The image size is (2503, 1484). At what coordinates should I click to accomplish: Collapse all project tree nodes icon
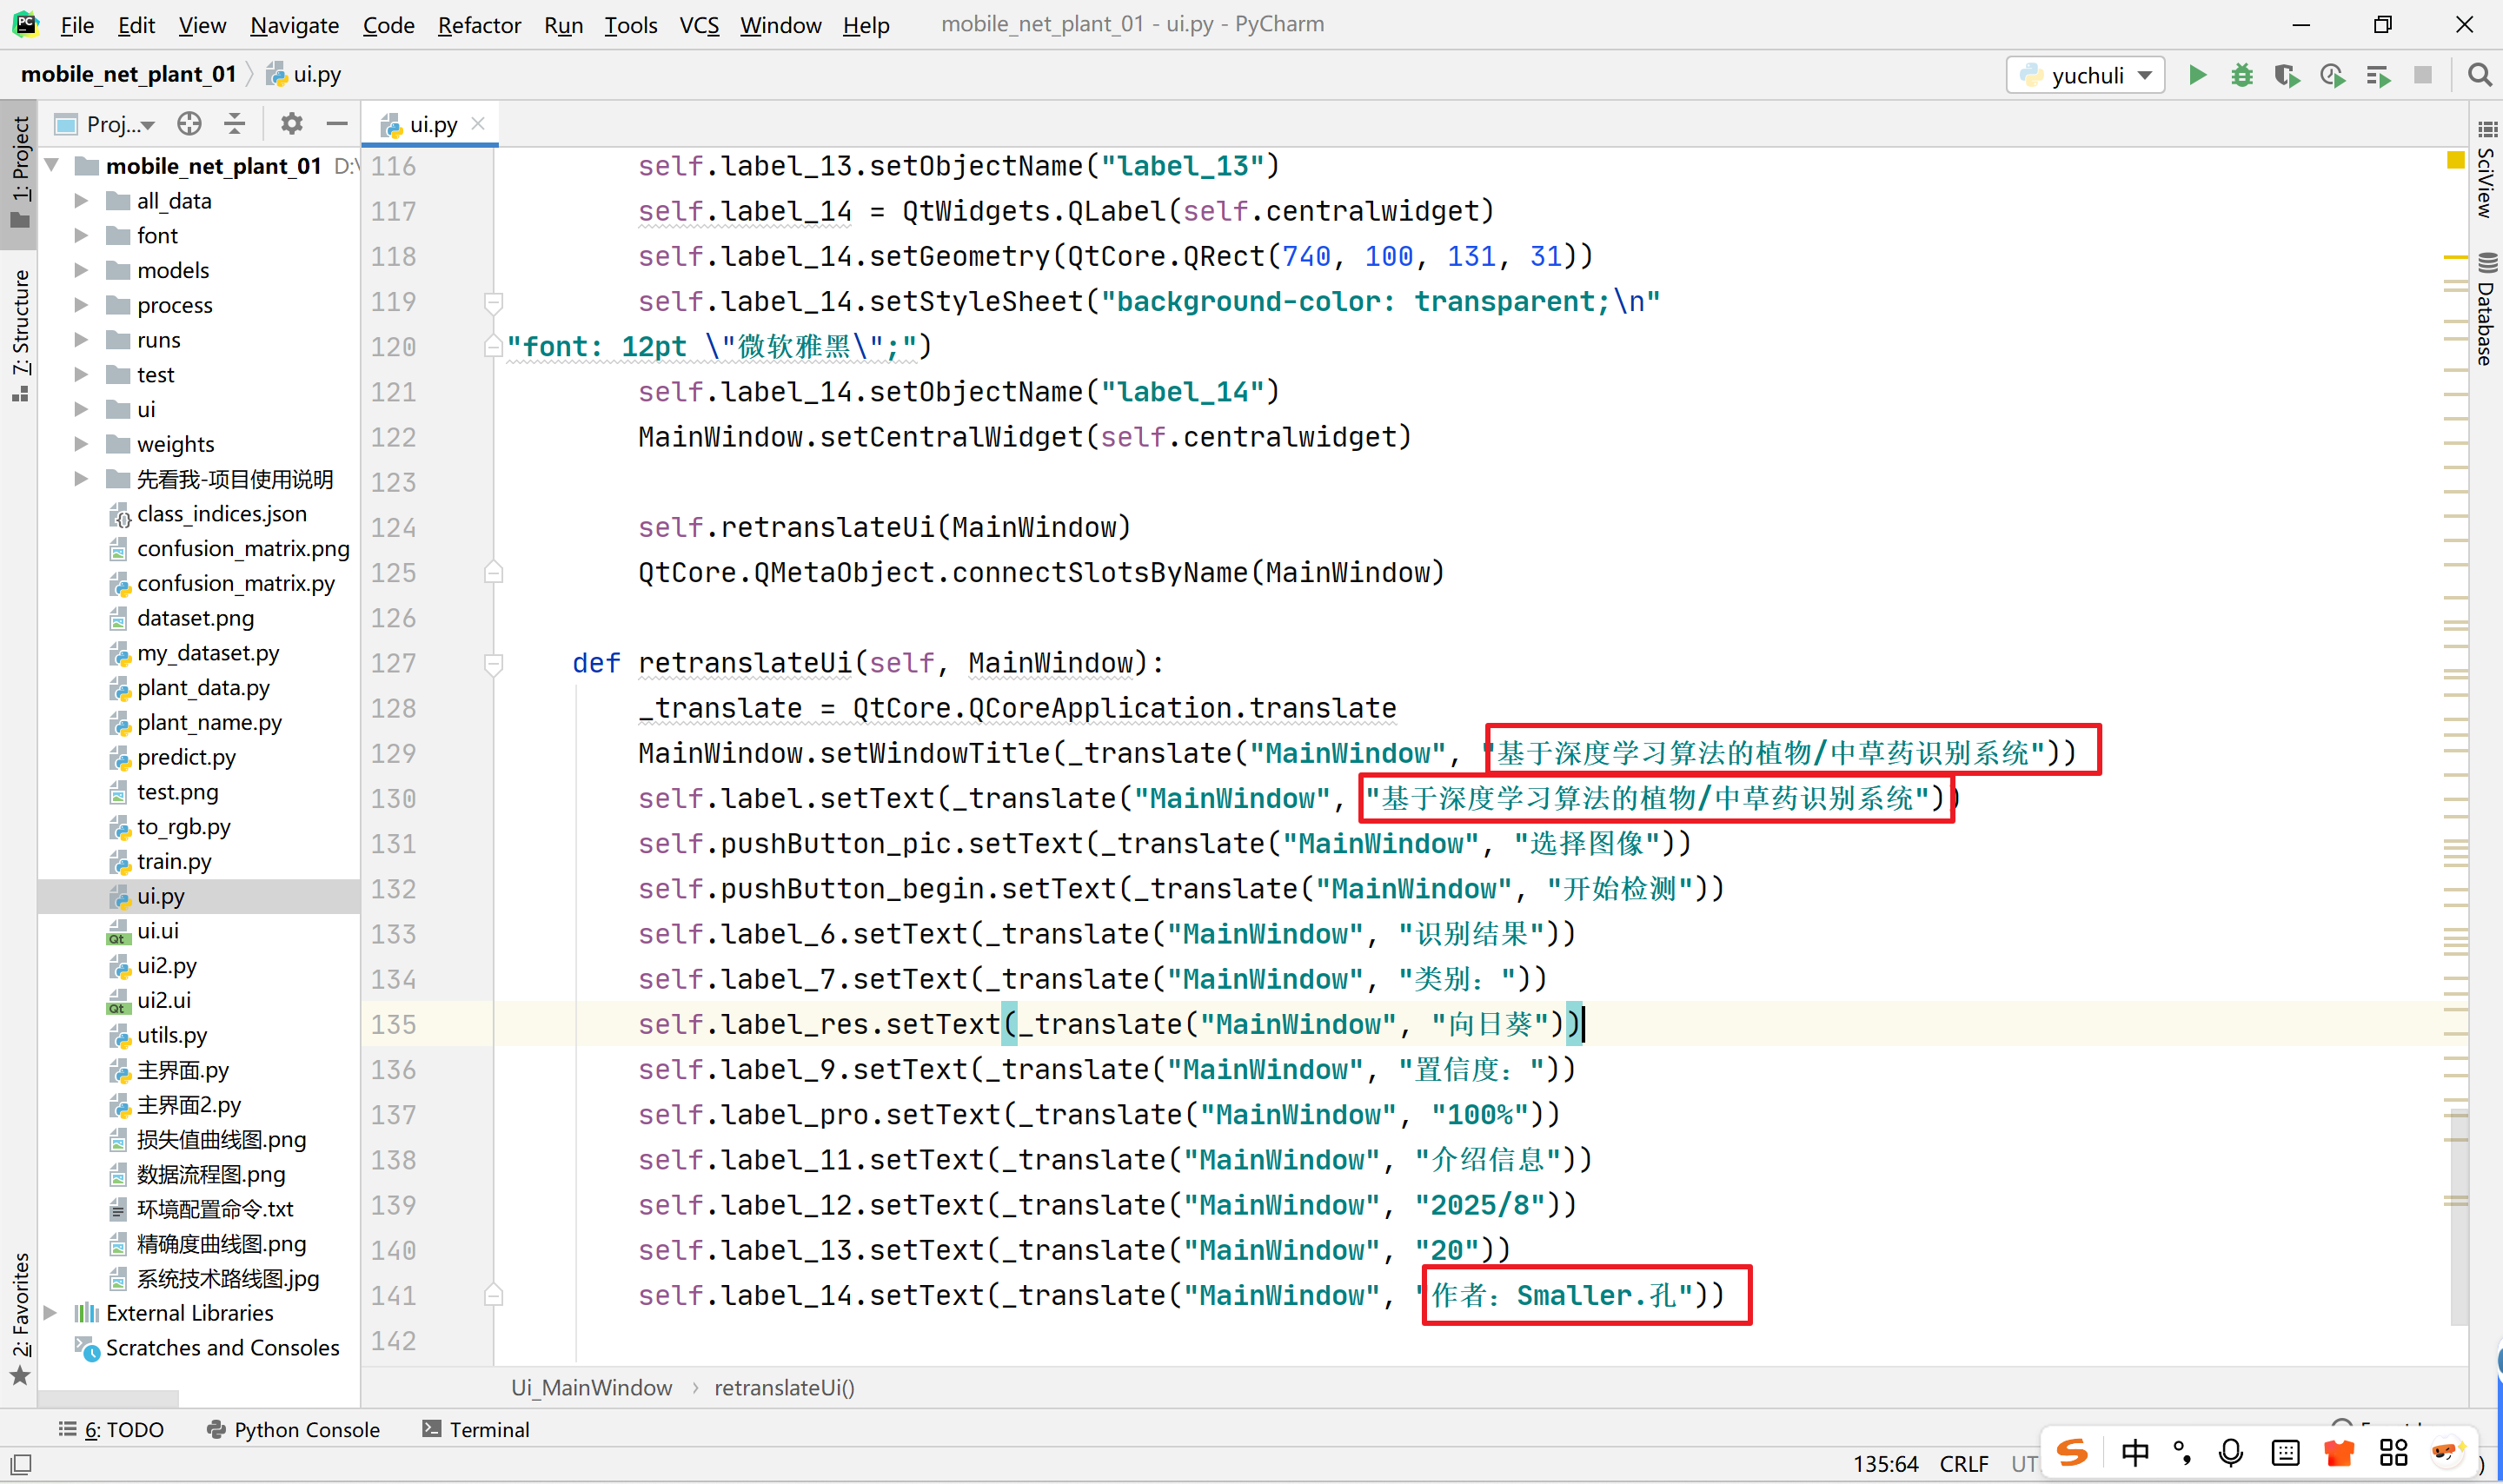coord(235,123)
